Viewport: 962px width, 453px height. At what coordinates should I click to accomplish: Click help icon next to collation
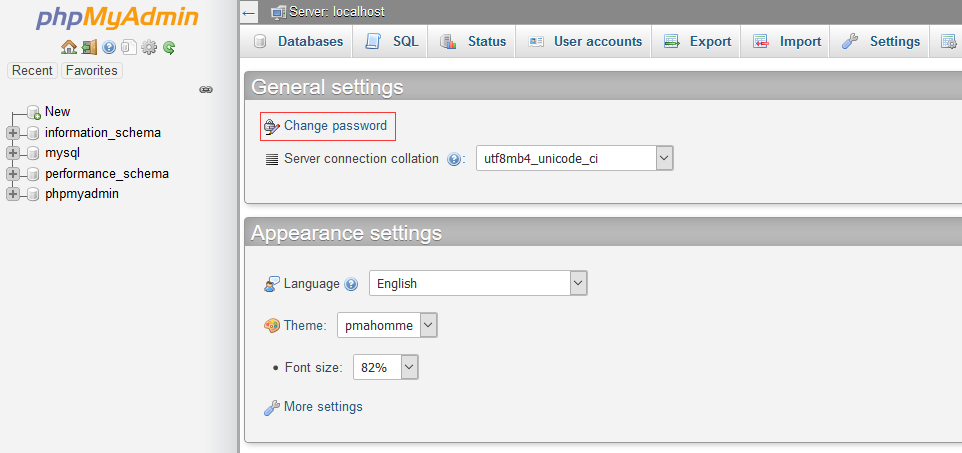point(453,160)
